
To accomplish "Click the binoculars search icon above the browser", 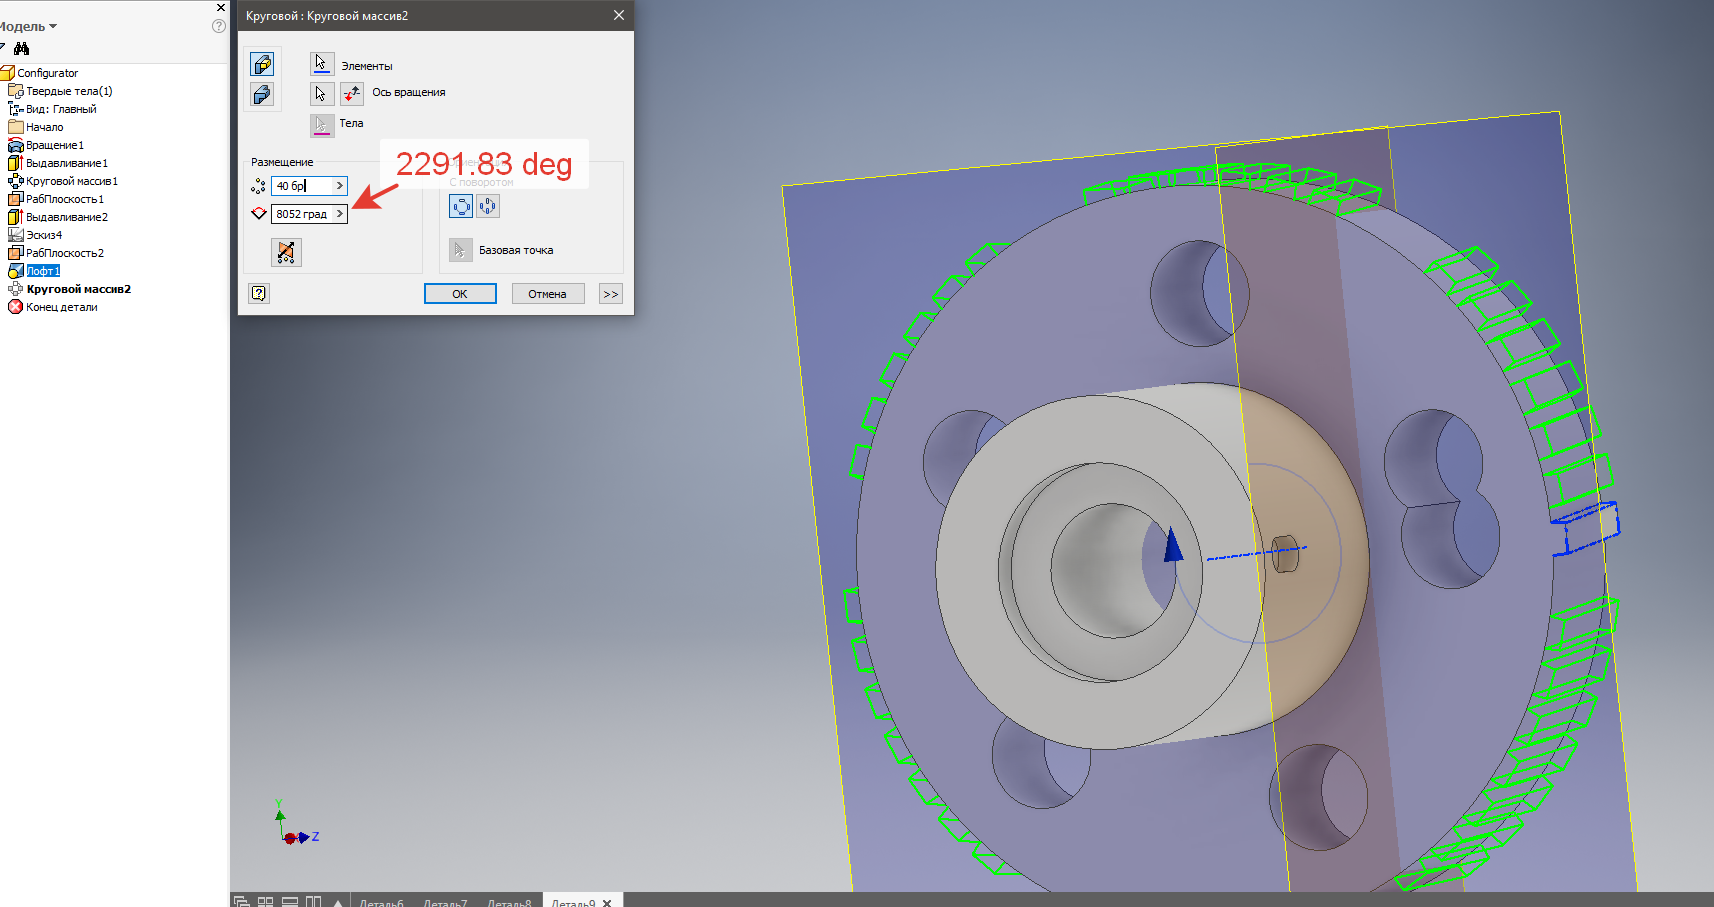I will pos(22,47).
